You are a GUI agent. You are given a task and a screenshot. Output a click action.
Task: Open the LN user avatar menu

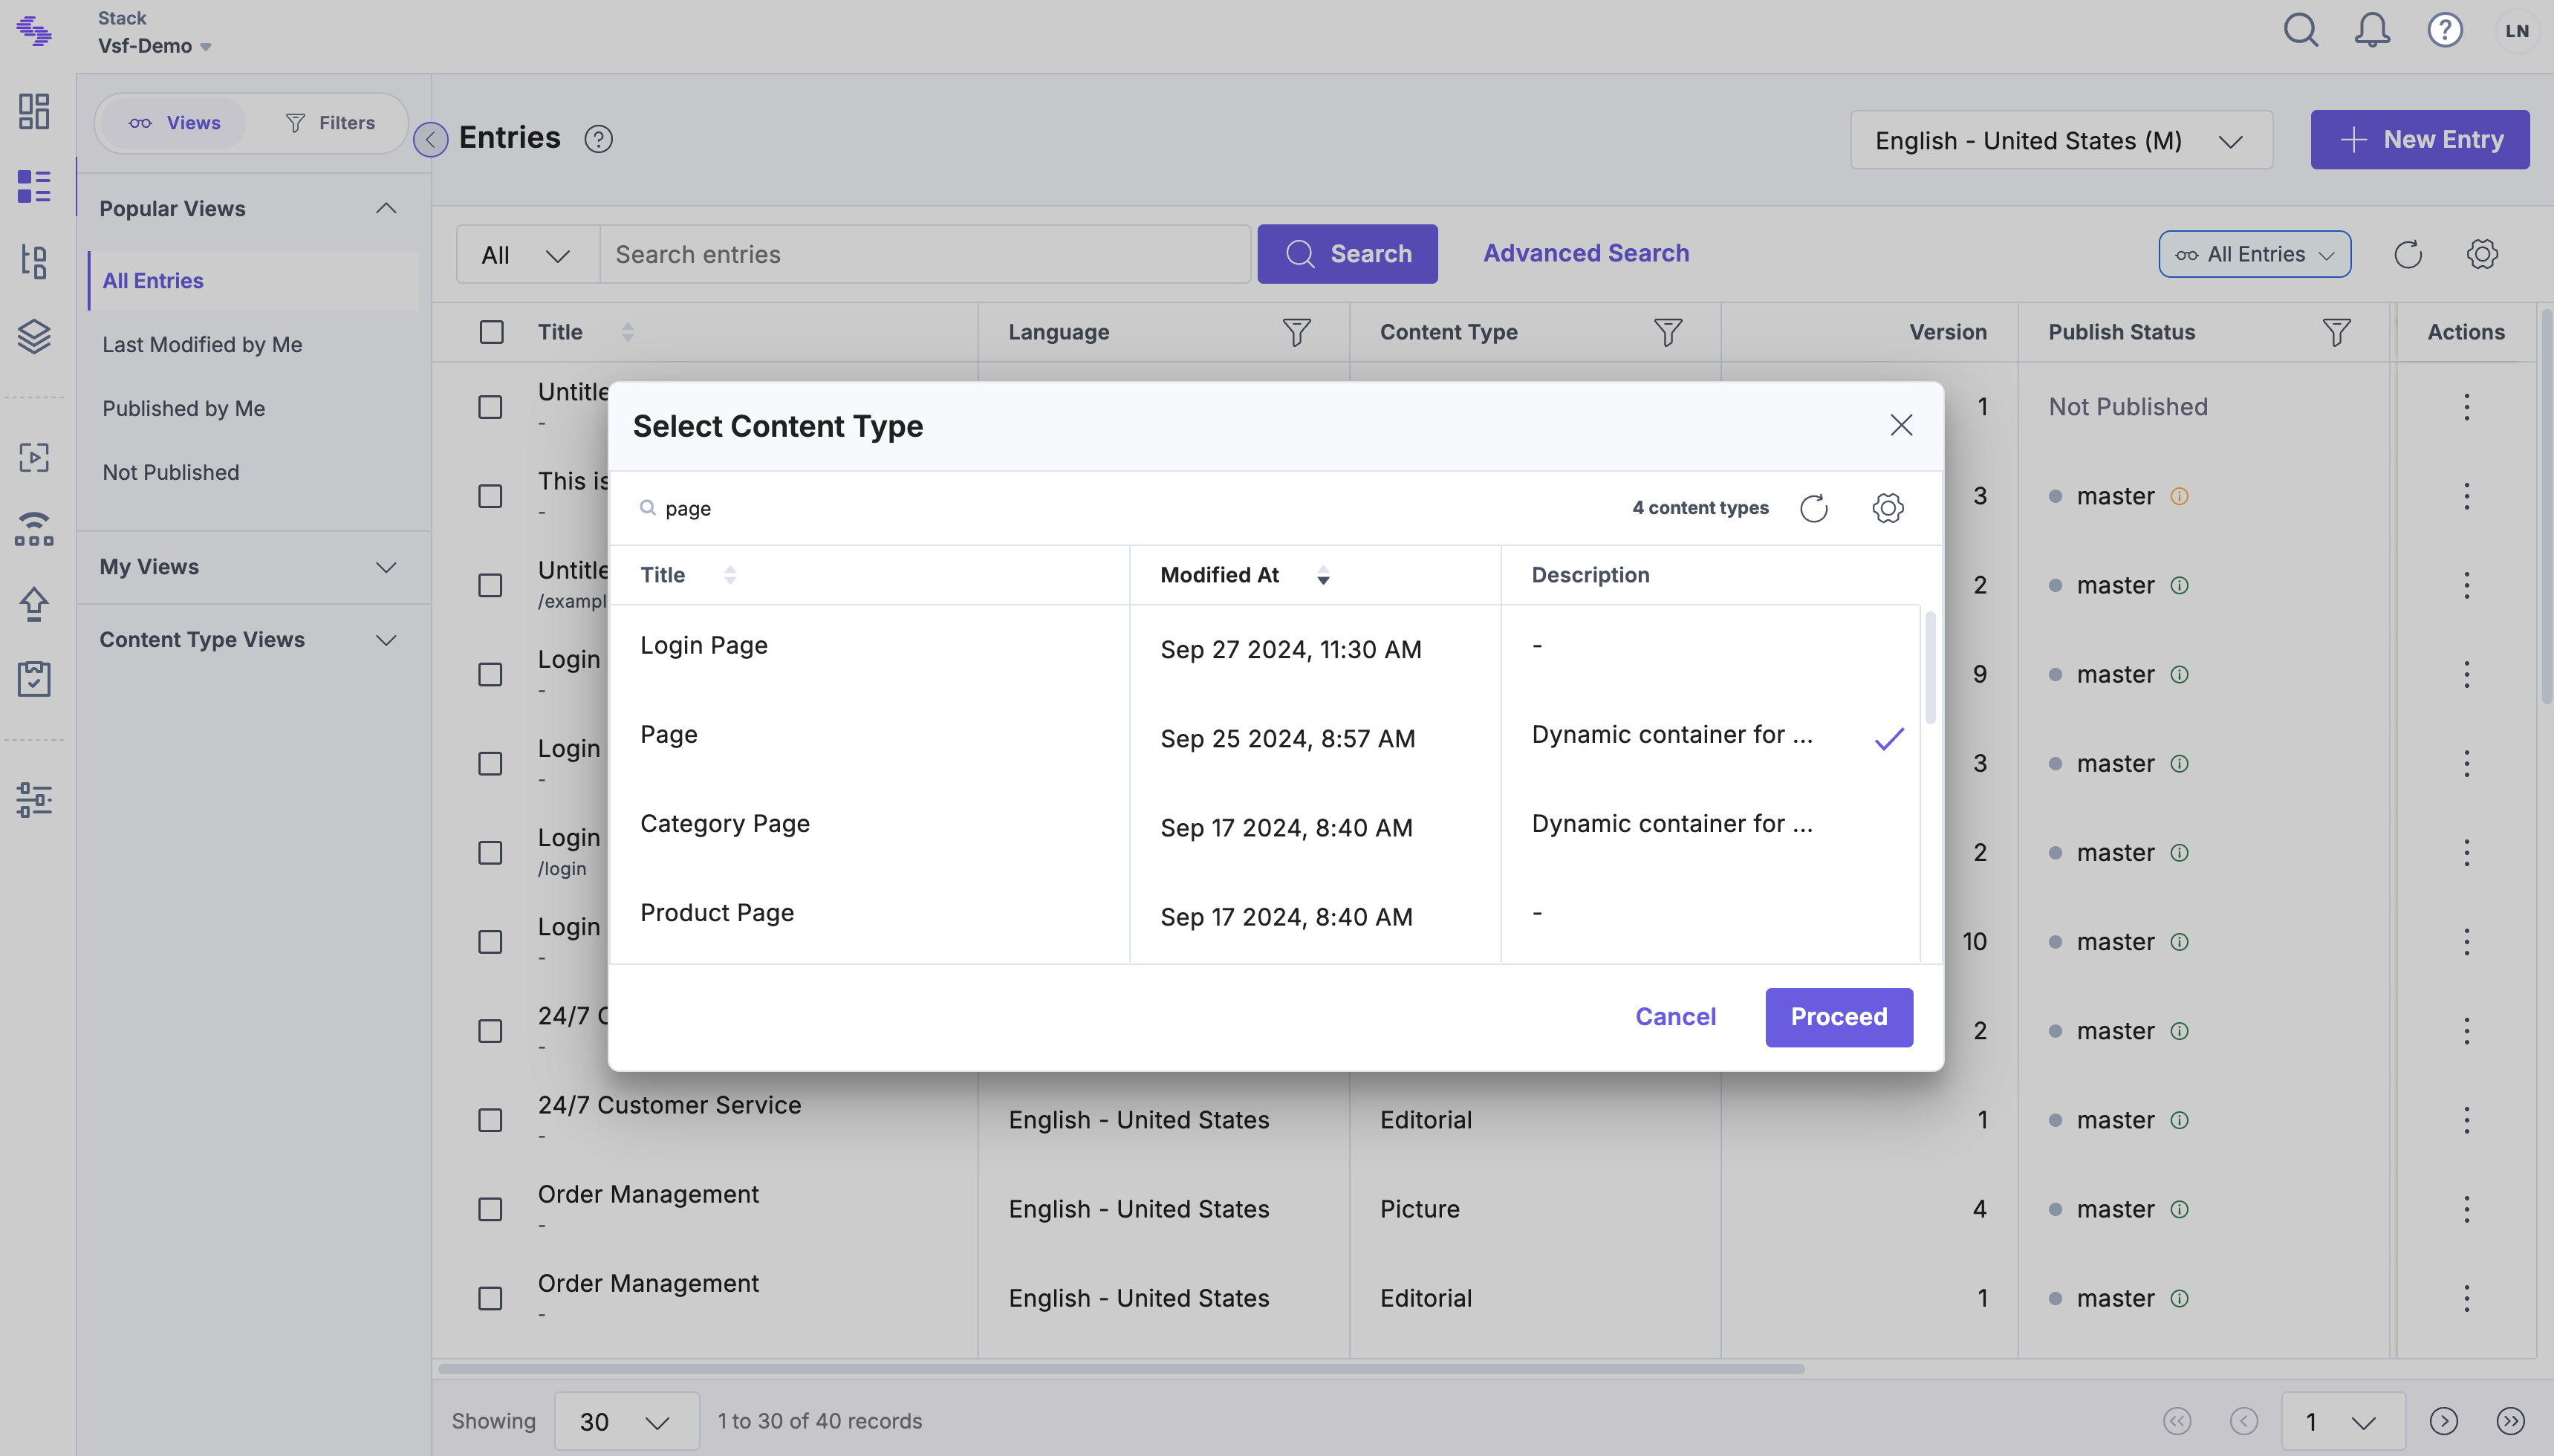[2517, 31]
